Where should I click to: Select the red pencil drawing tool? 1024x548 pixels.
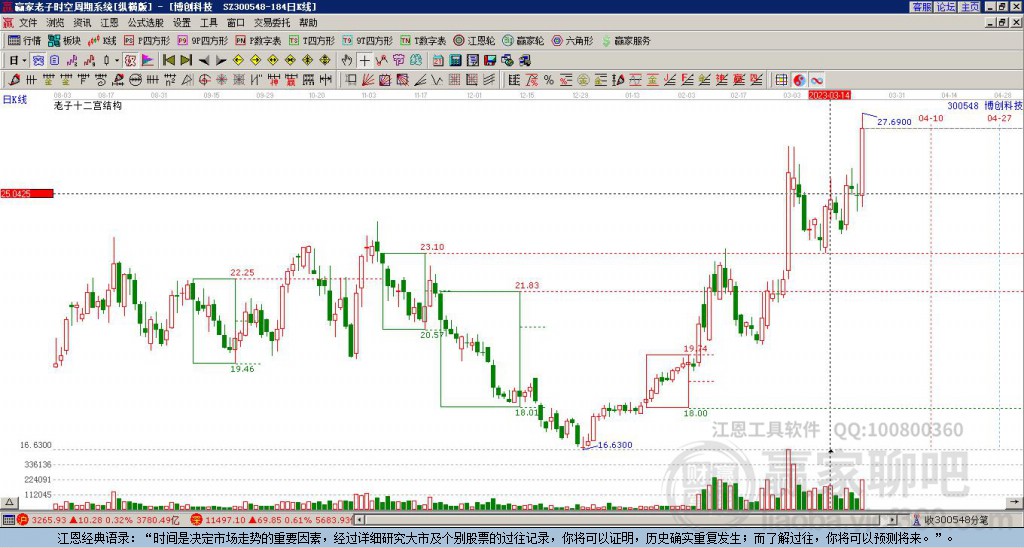tap(14, 80)
